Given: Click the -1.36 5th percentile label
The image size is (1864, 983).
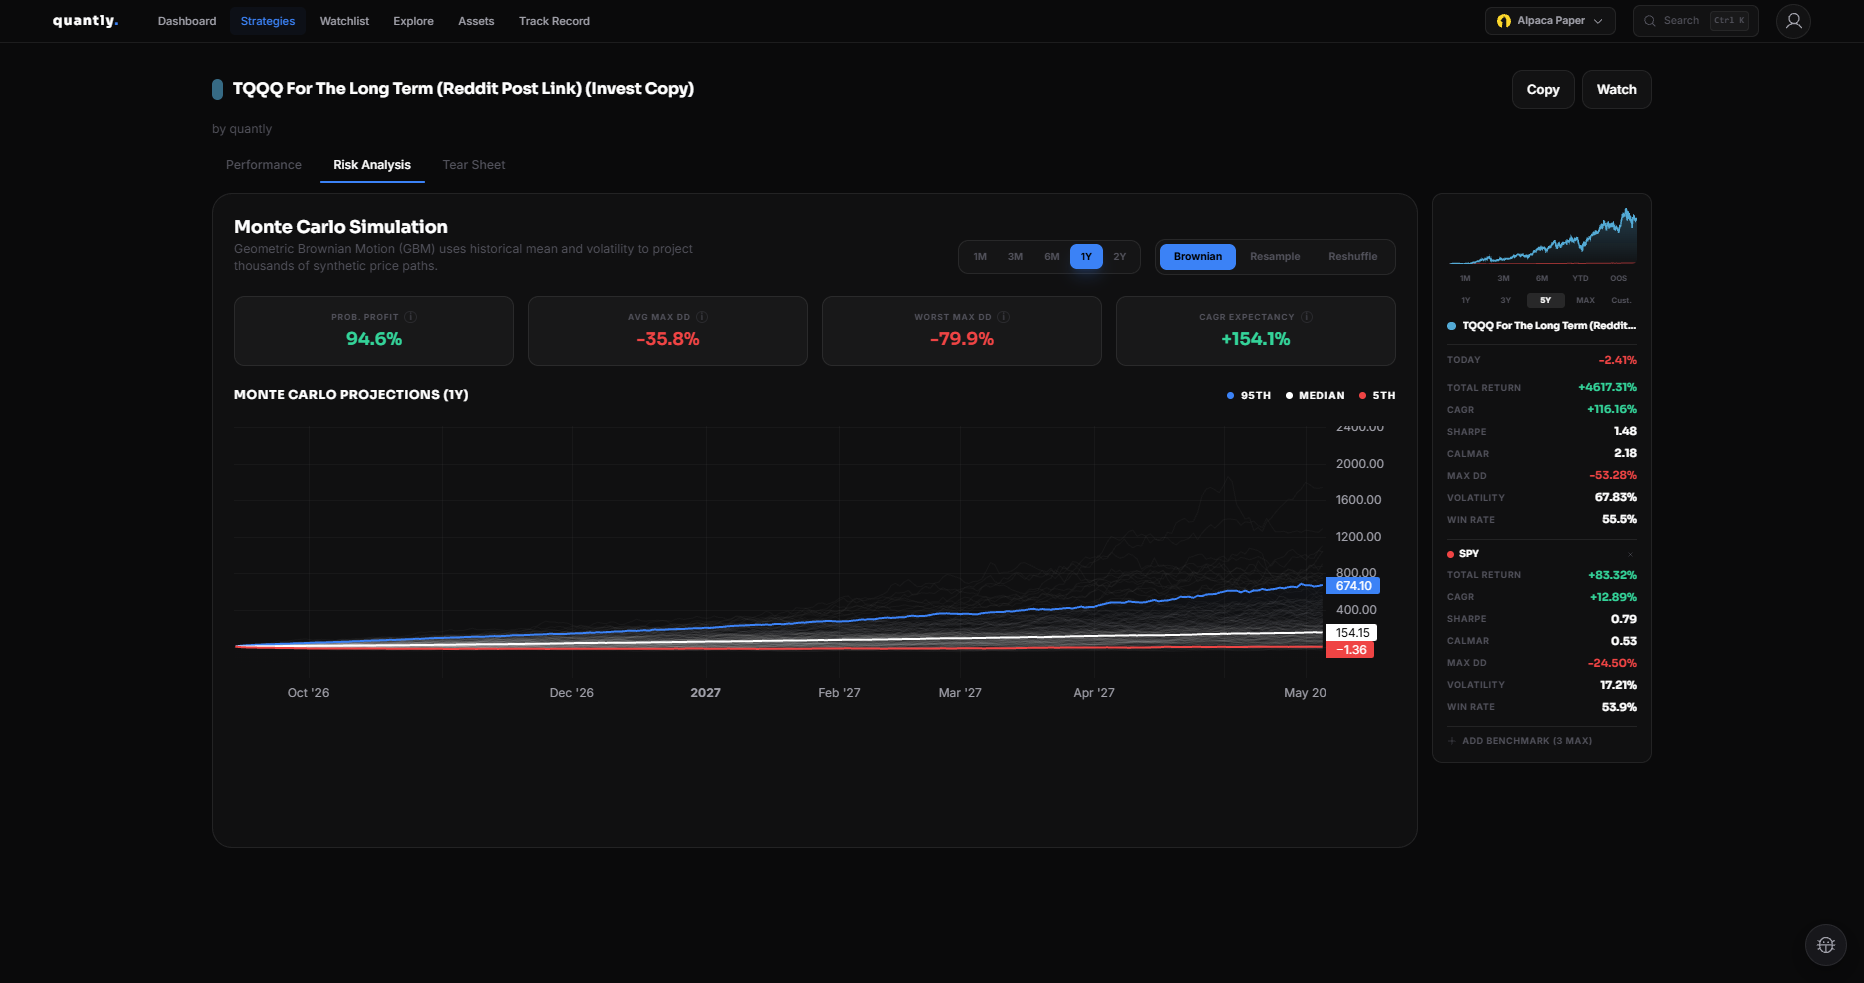Looking at the screenshot, I should pos(1350,650).
